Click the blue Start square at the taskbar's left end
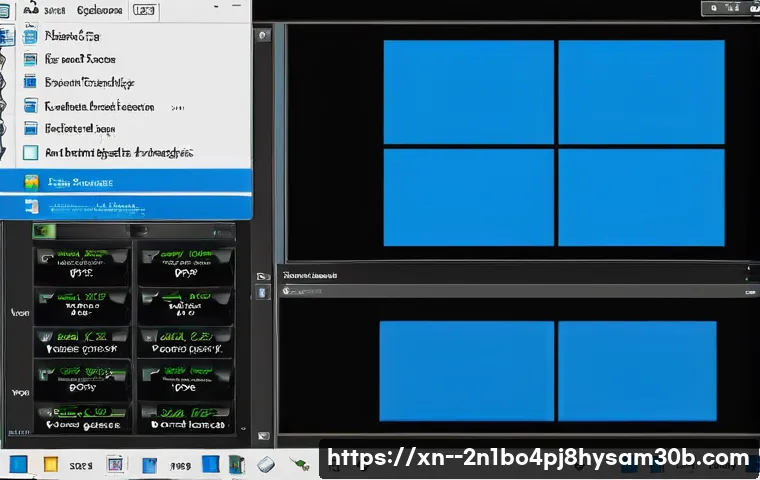 pyautogui.click(x=19, y=465)
